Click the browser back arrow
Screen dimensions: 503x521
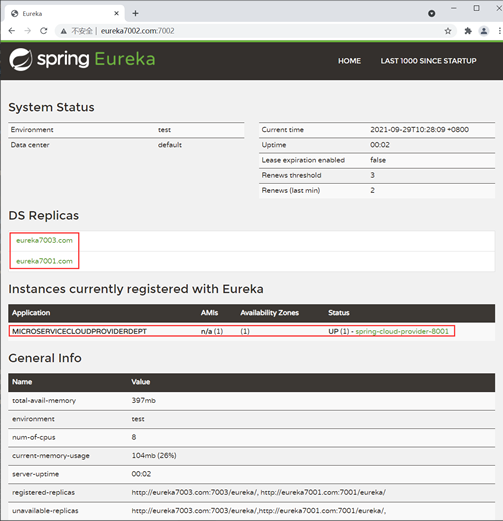pos(12,31)
